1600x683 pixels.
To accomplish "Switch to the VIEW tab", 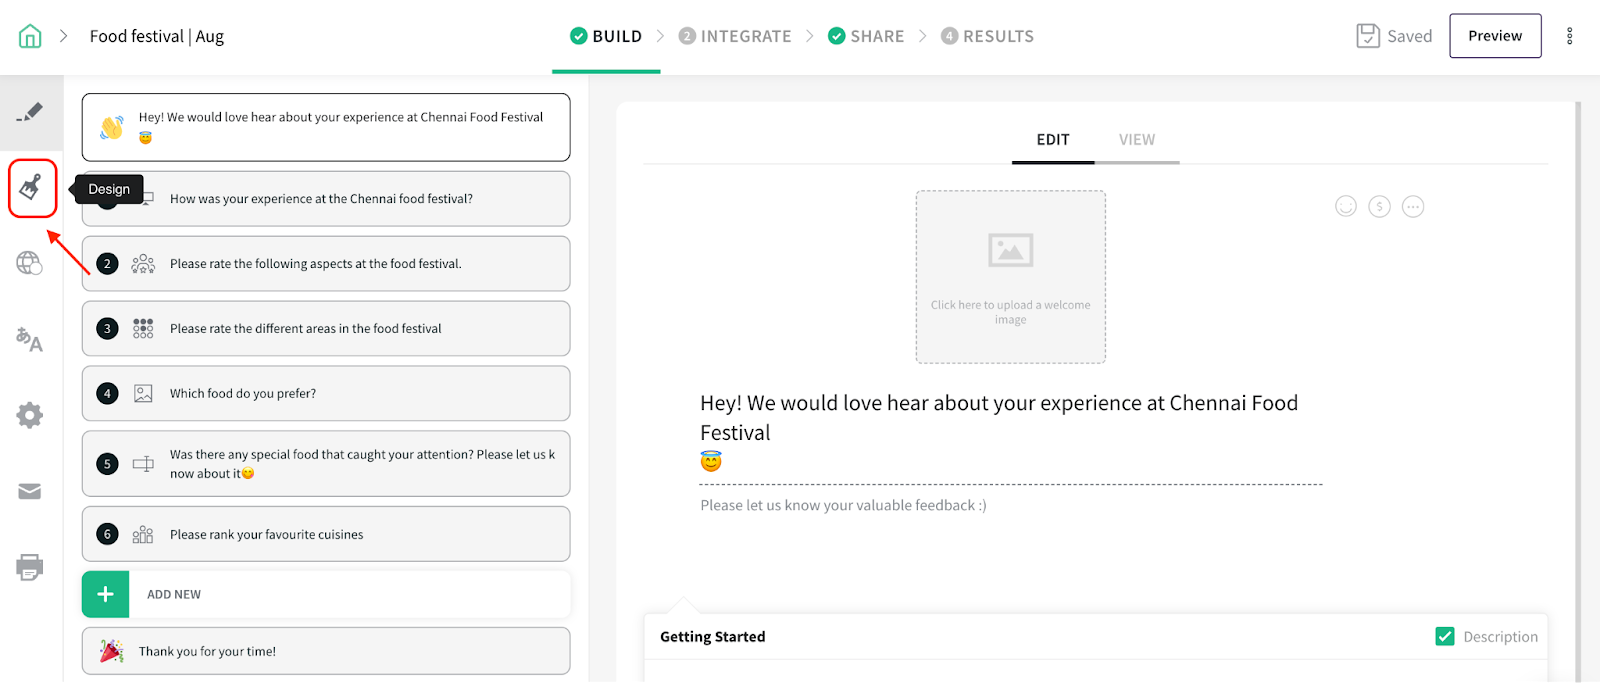I will pos(1137,140).
